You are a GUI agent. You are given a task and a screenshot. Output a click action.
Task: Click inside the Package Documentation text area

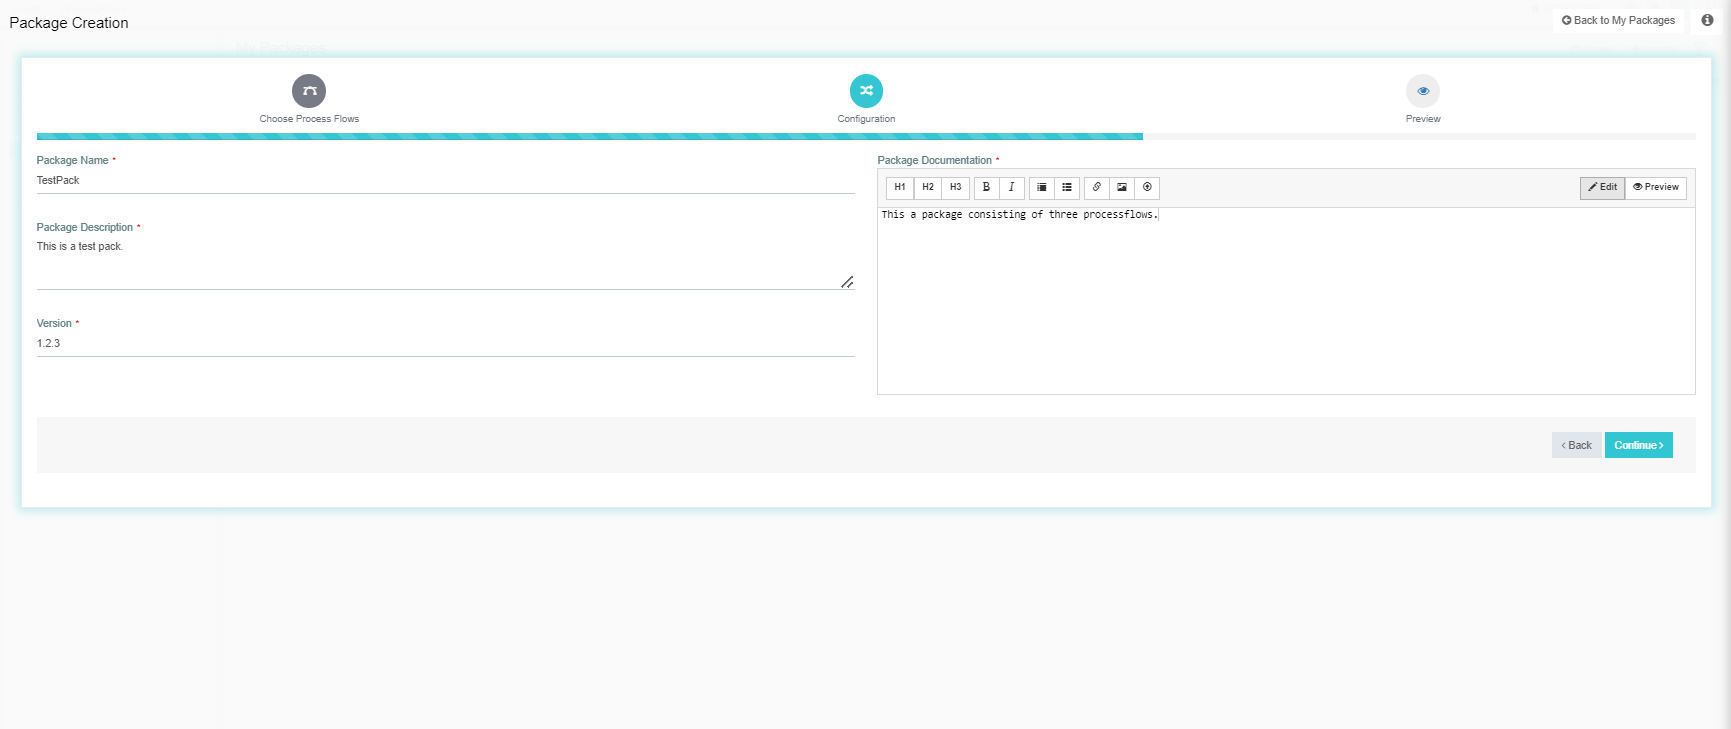click(x=1286, y=300)
